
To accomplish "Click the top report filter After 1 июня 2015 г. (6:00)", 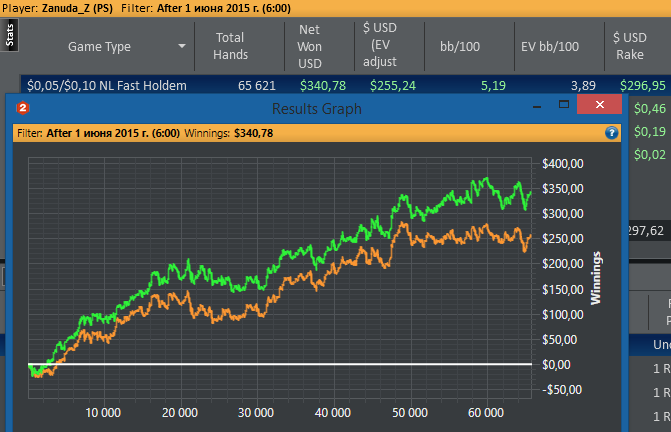I will 224,8.
